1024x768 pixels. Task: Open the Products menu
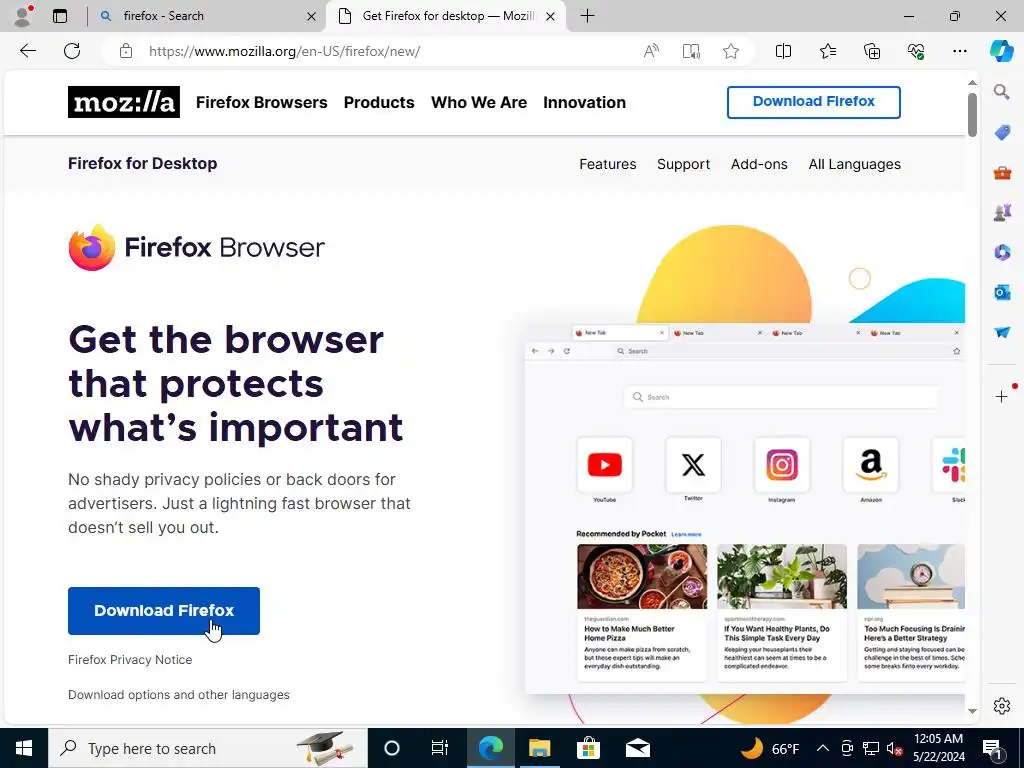[x=379, y=103]
